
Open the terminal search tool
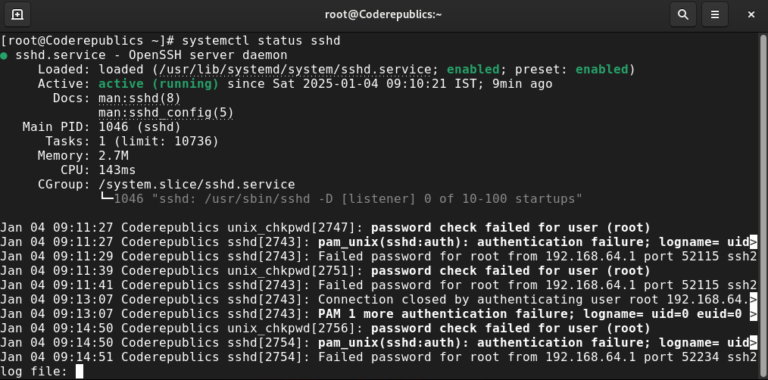(x=683, y=15)
